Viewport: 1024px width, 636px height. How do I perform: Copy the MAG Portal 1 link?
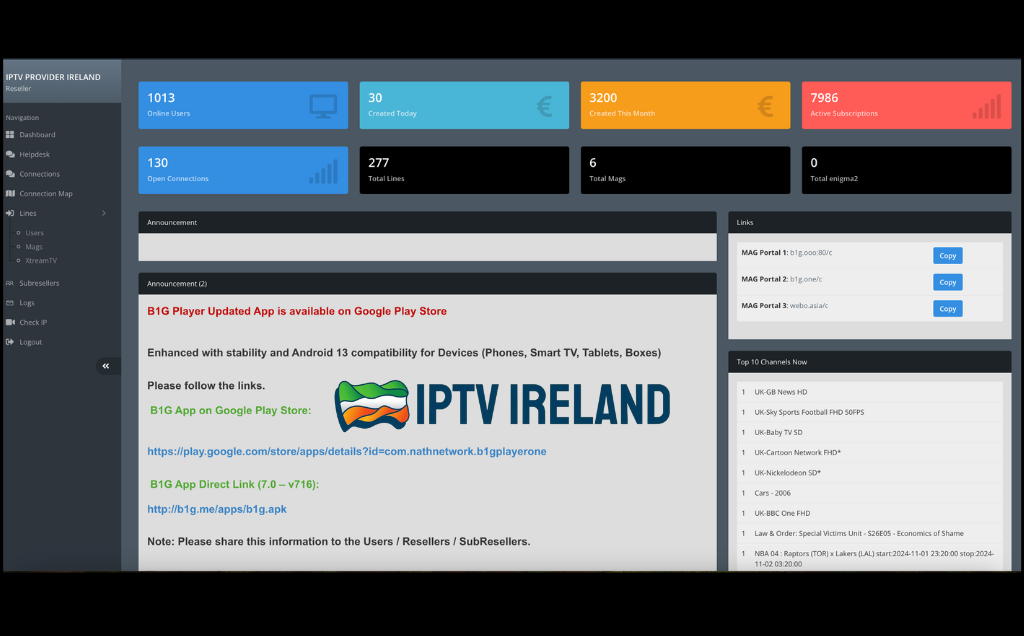947,255
